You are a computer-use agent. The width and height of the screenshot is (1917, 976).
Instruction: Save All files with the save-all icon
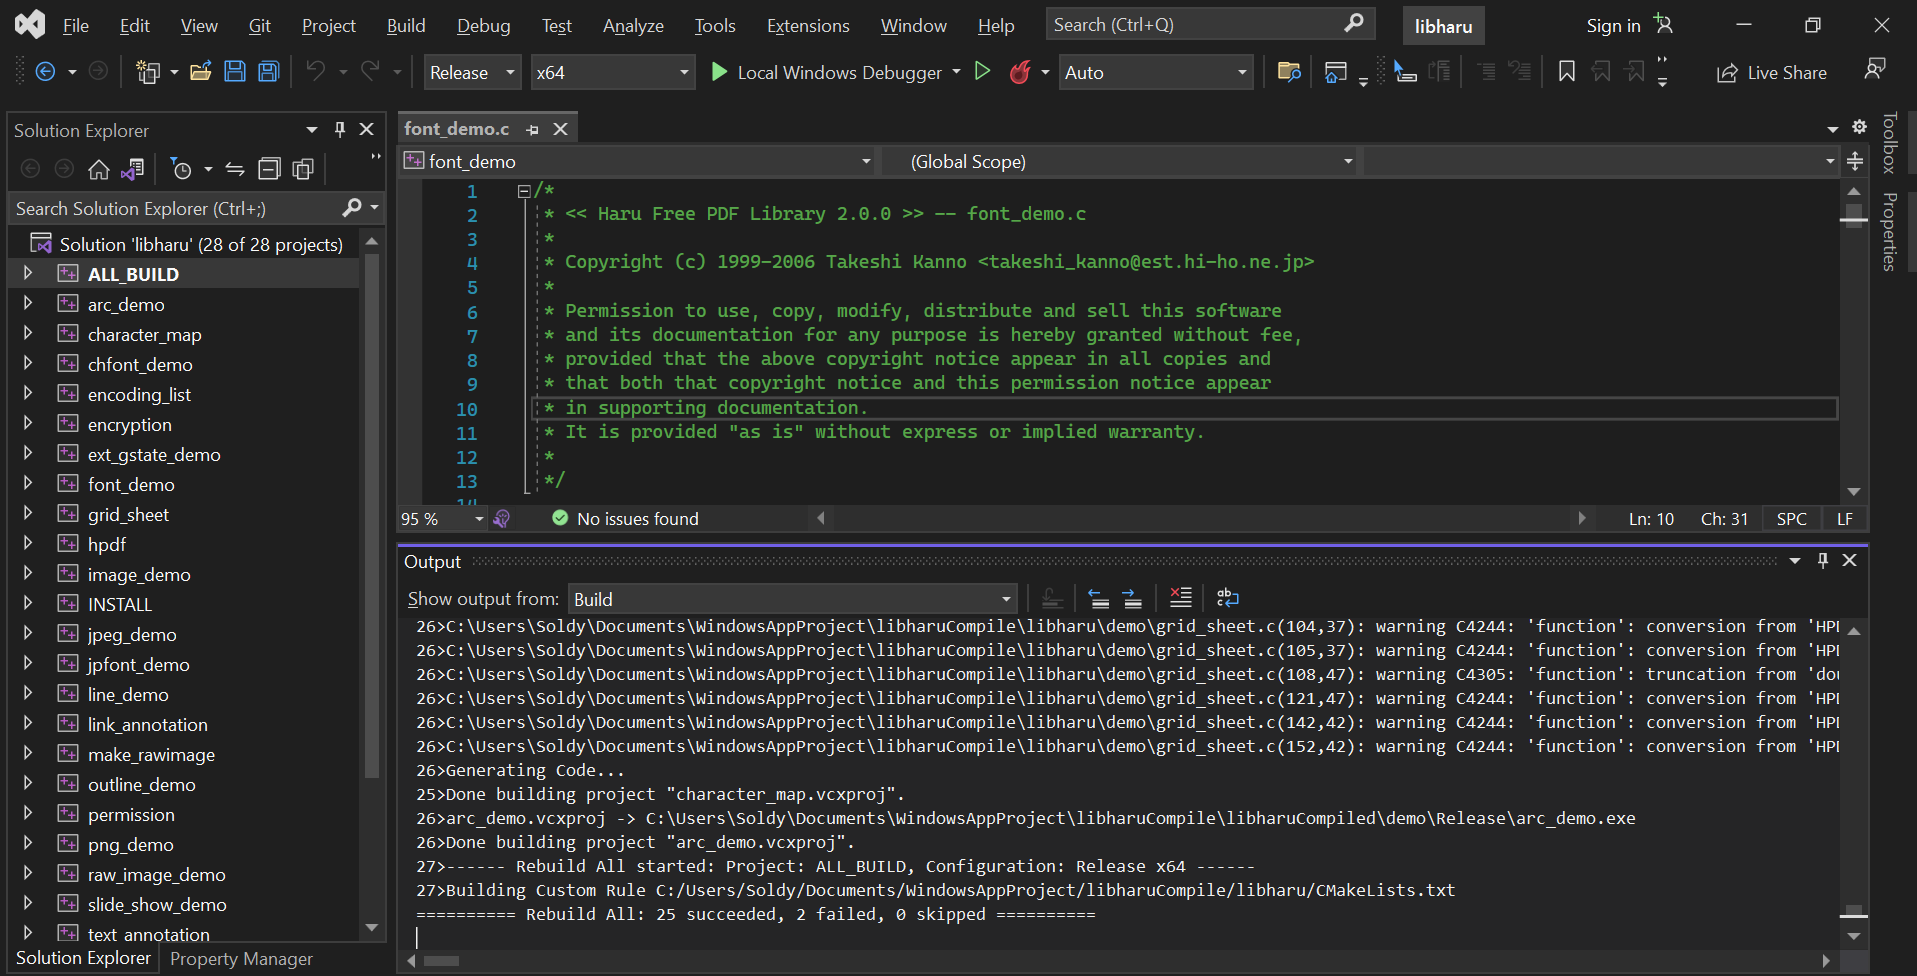pos(268,71)
